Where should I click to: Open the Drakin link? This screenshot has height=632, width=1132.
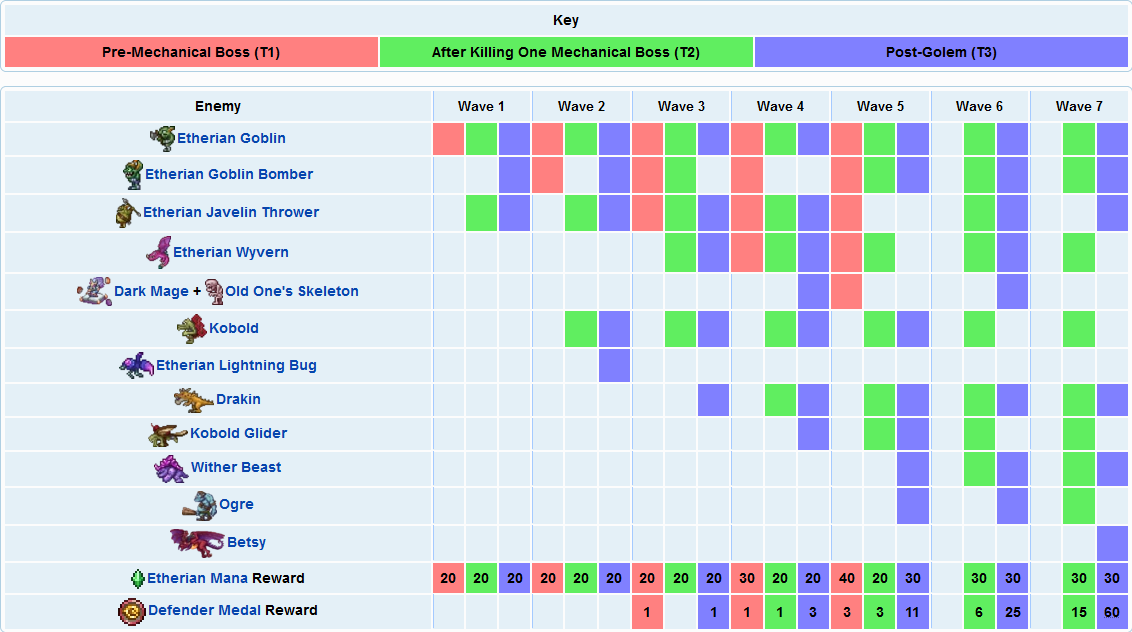tap(238, 399)
